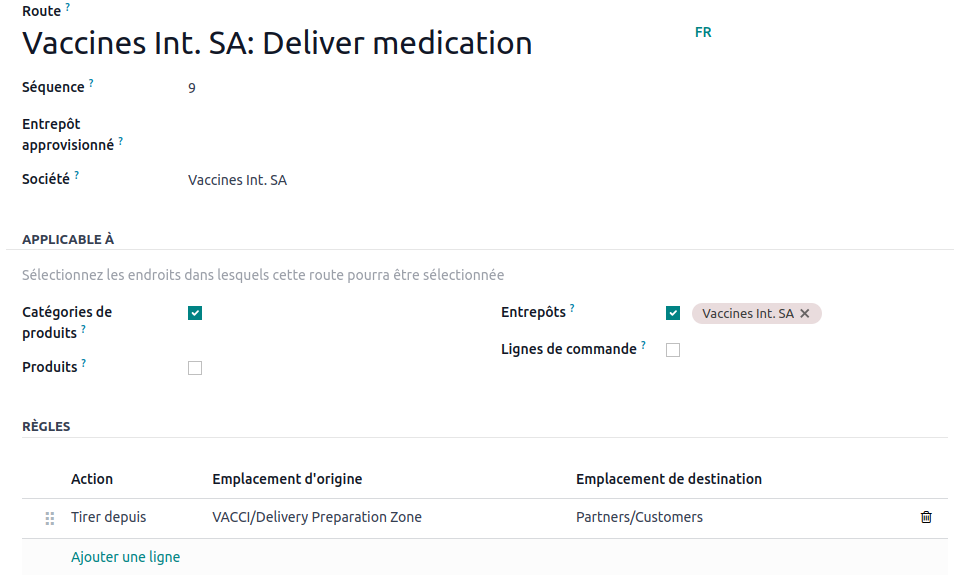
Task: Remove the Vaccines Int. SA warehouse tag
Action: pyautogui.click(x=805, y=314)
